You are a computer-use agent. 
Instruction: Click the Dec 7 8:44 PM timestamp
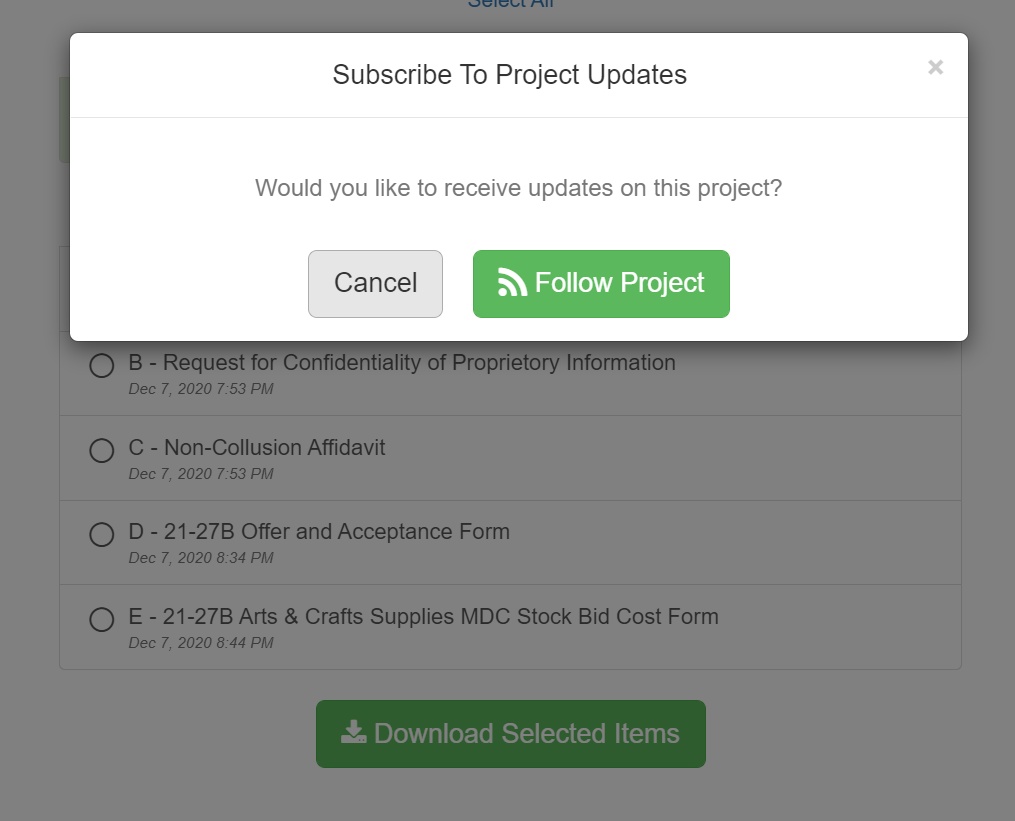click(x=199, y=643)
